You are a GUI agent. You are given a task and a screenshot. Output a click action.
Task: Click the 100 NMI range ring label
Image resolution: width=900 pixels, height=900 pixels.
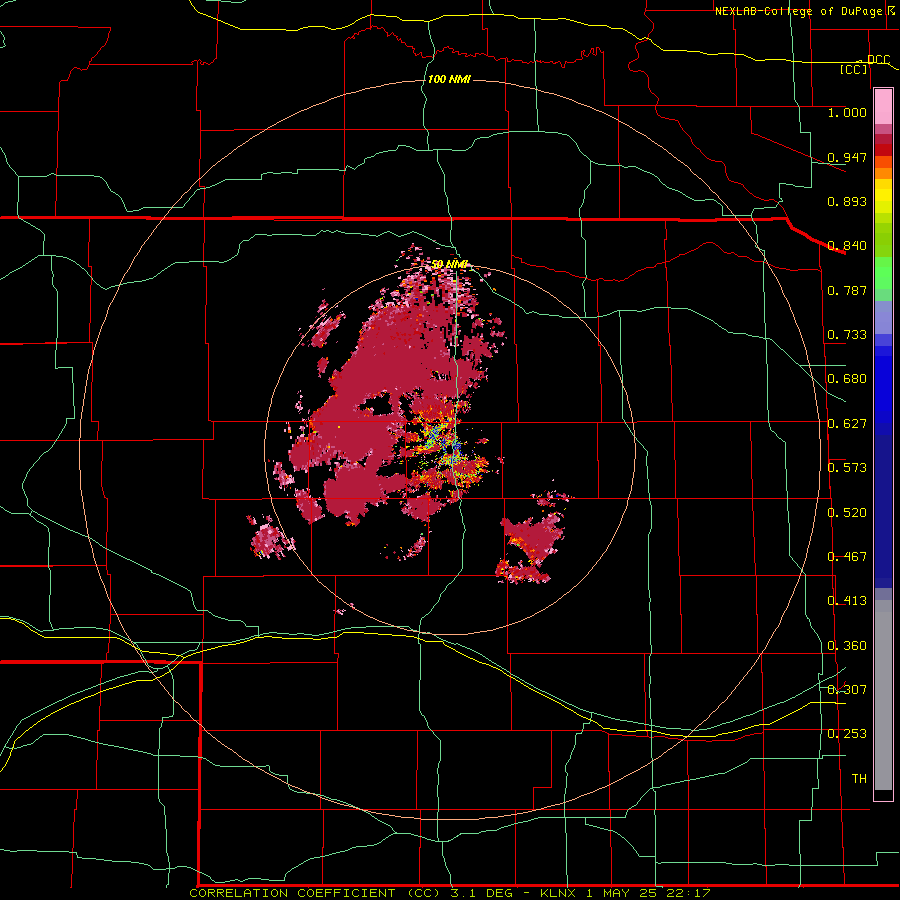point(449,79)
